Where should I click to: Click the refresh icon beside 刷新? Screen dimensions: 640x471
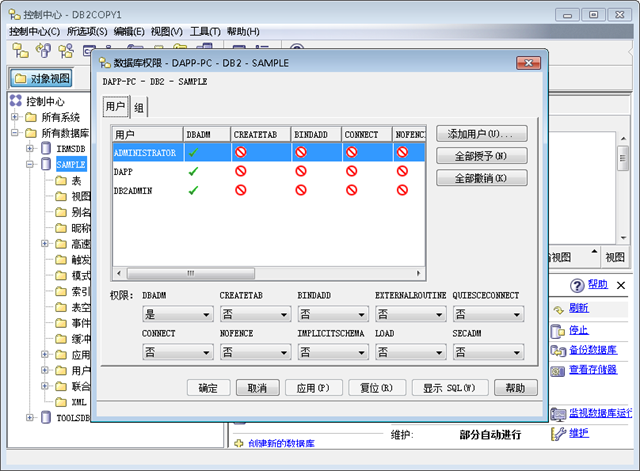558,310
